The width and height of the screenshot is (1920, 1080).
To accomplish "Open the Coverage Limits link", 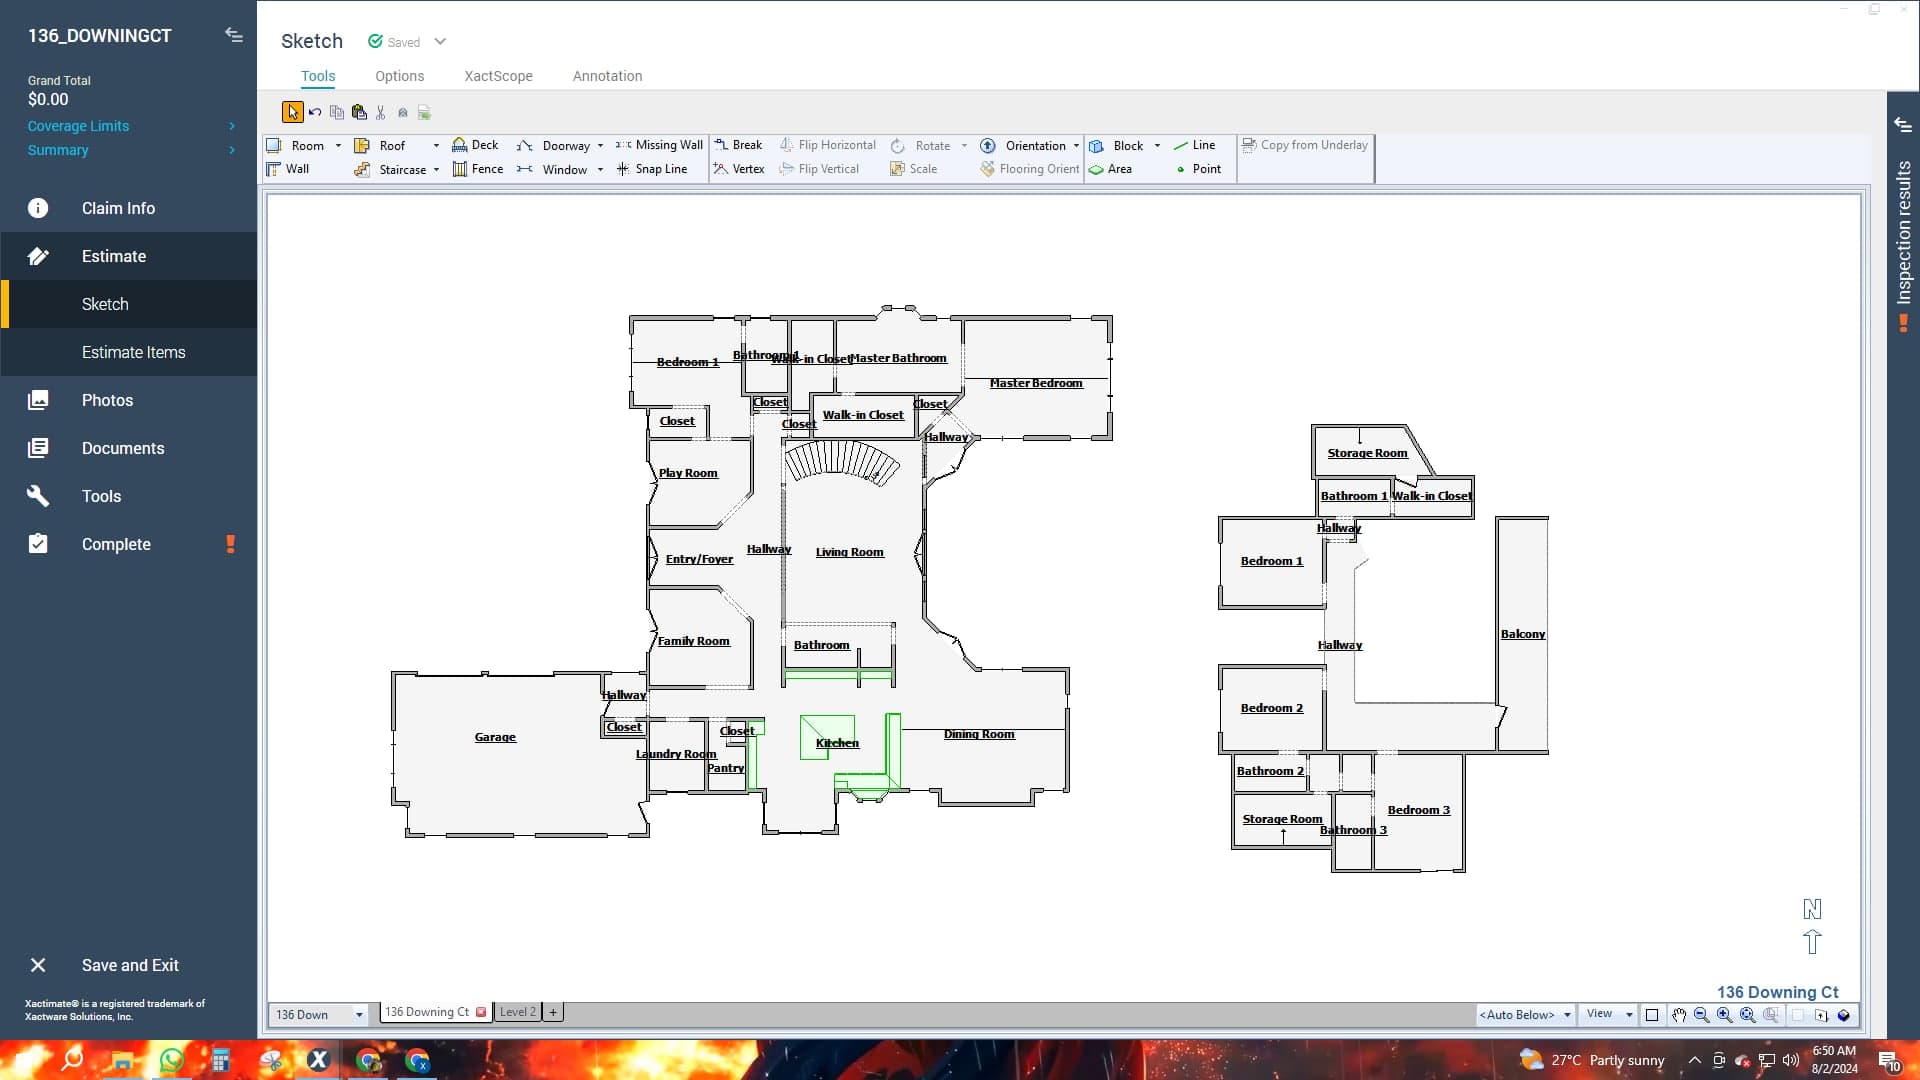I will tap(78, 126).
